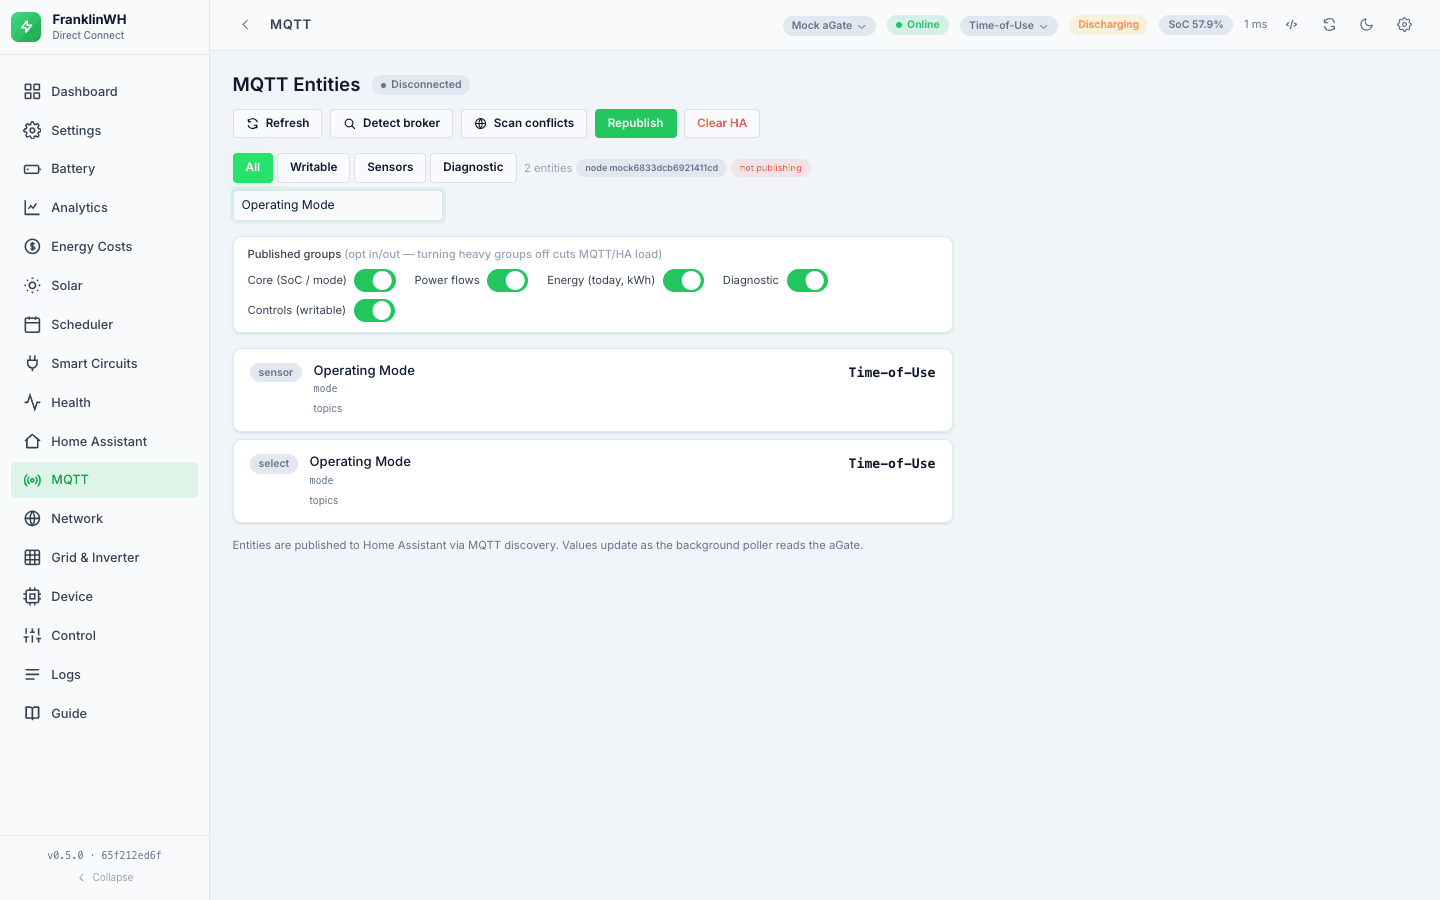Toggle dark mode moon icon
The width and height of the screenshot is (1440, 900).
(x=1367, y=25)
